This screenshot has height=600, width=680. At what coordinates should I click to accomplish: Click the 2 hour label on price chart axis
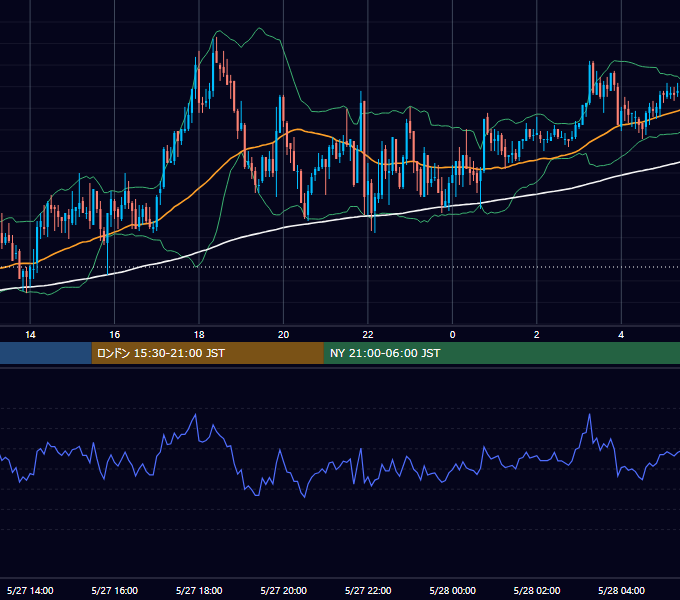click(x=536, y=335)
